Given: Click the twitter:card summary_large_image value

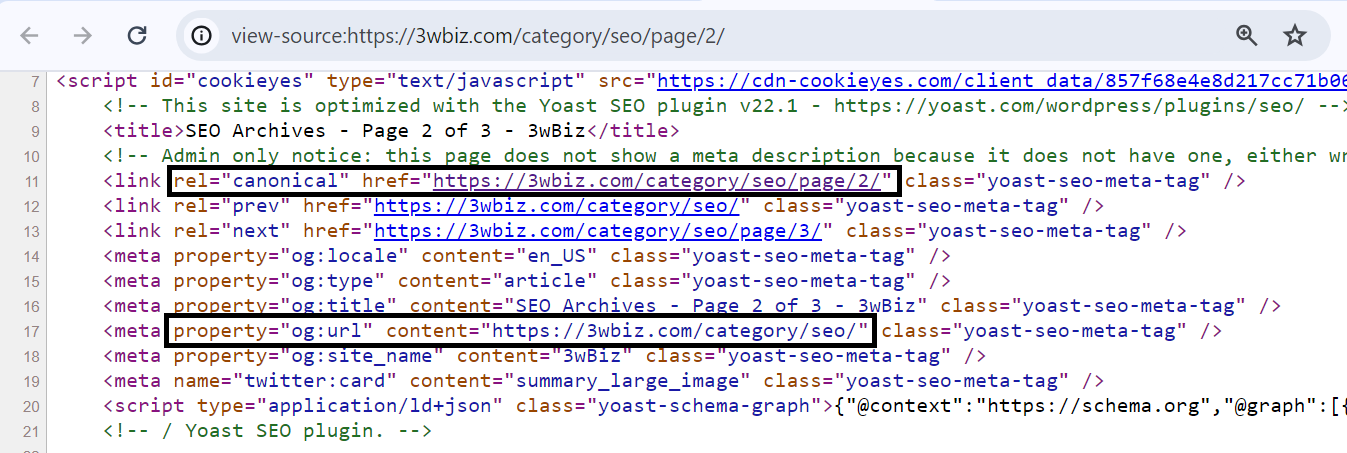Looking at the screenshot, I should tap(631, 381).
